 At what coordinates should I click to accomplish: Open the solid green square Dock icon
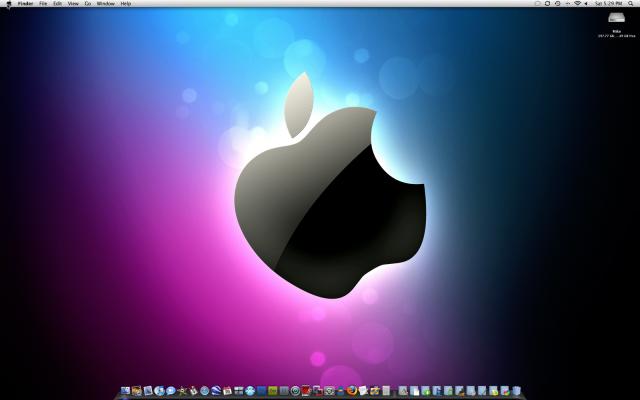point(273,391)
